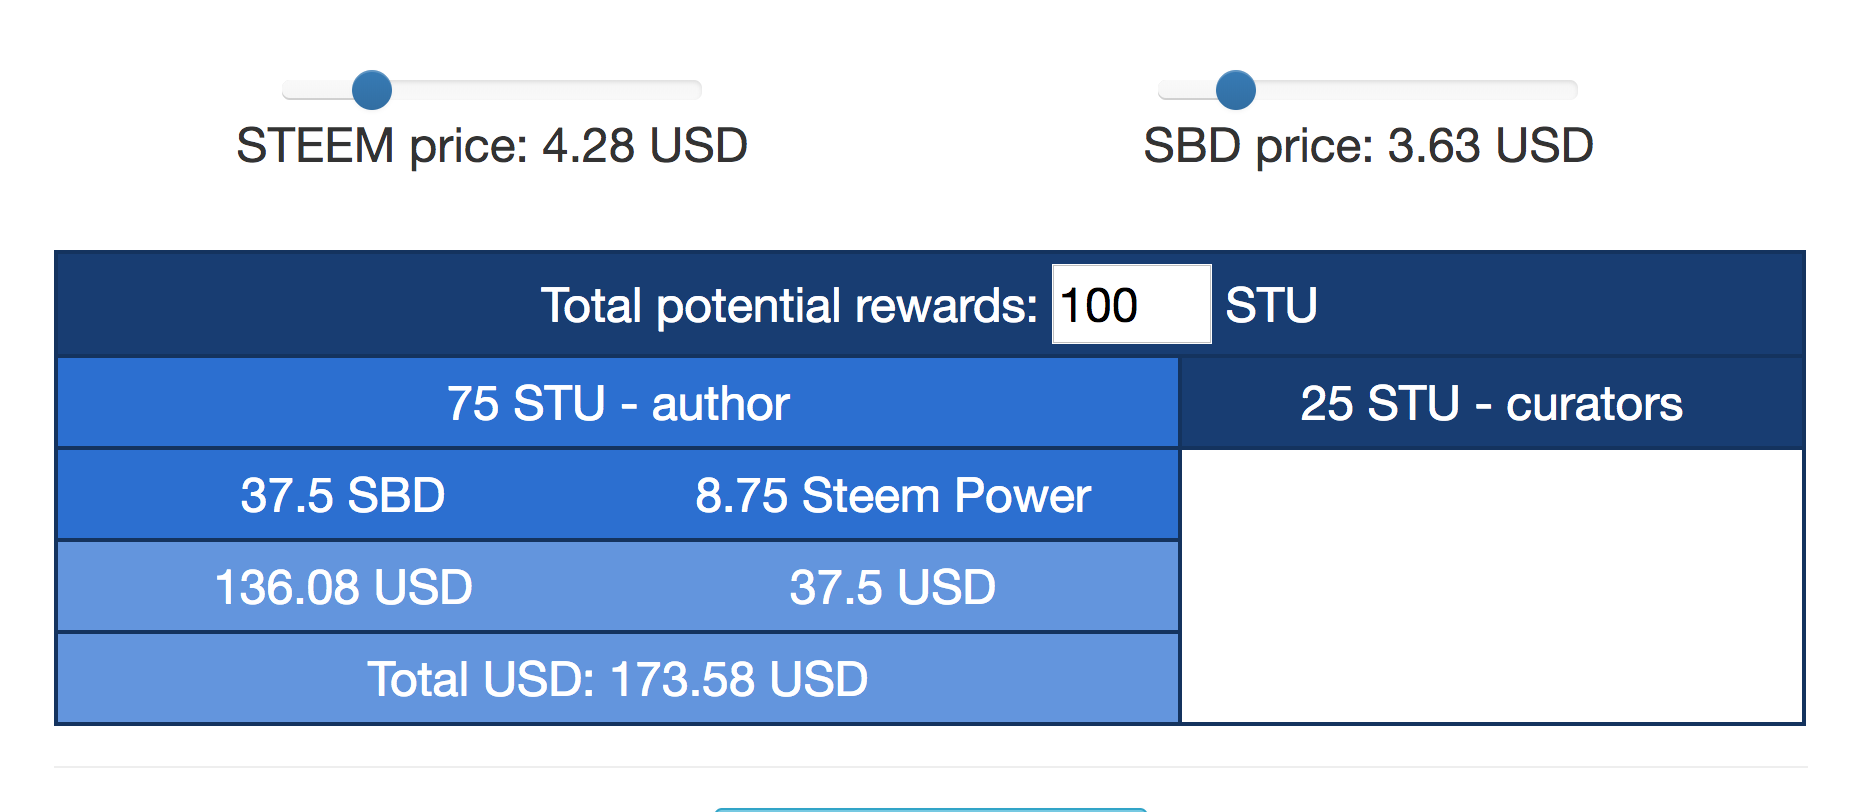Click the partially visible button at bottom
This screenshot has height=812, width=1856.
pyautogui.click(x=930, y=809)
